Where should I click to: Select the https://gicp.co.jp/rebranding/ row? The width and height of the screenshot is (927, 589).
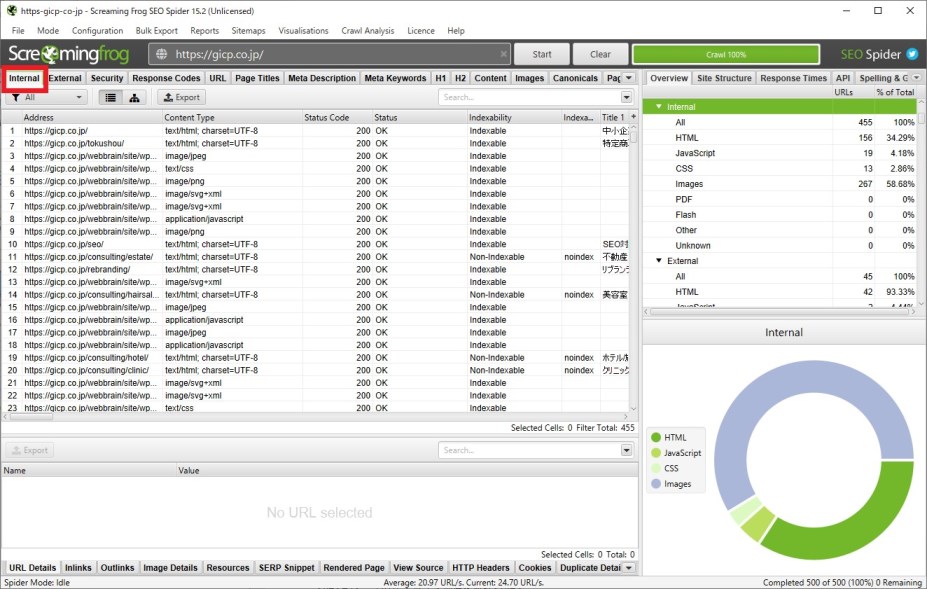(315, 270)
